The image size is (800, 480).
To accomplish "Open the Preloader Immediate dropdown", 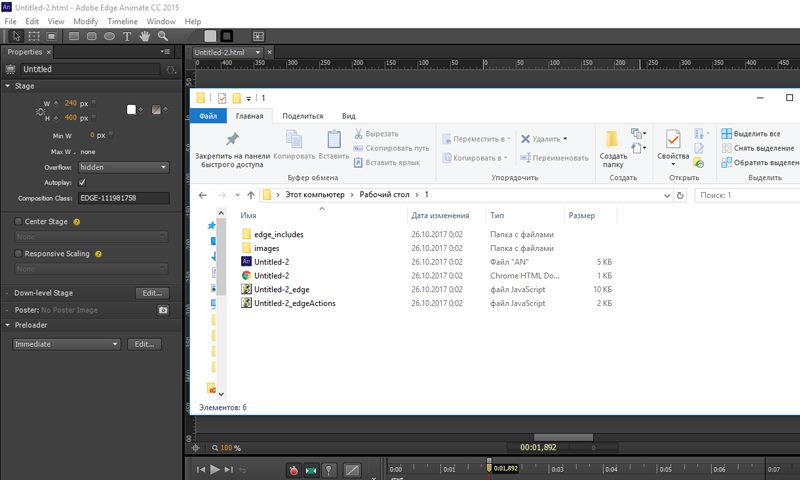I will (66, 344).
